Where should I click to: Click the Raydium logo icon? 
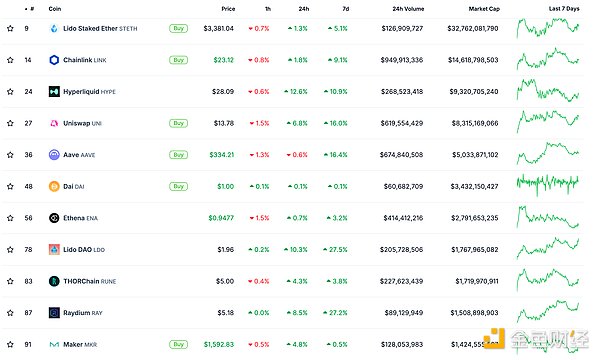pyautogui.click(x=54, y=313)
